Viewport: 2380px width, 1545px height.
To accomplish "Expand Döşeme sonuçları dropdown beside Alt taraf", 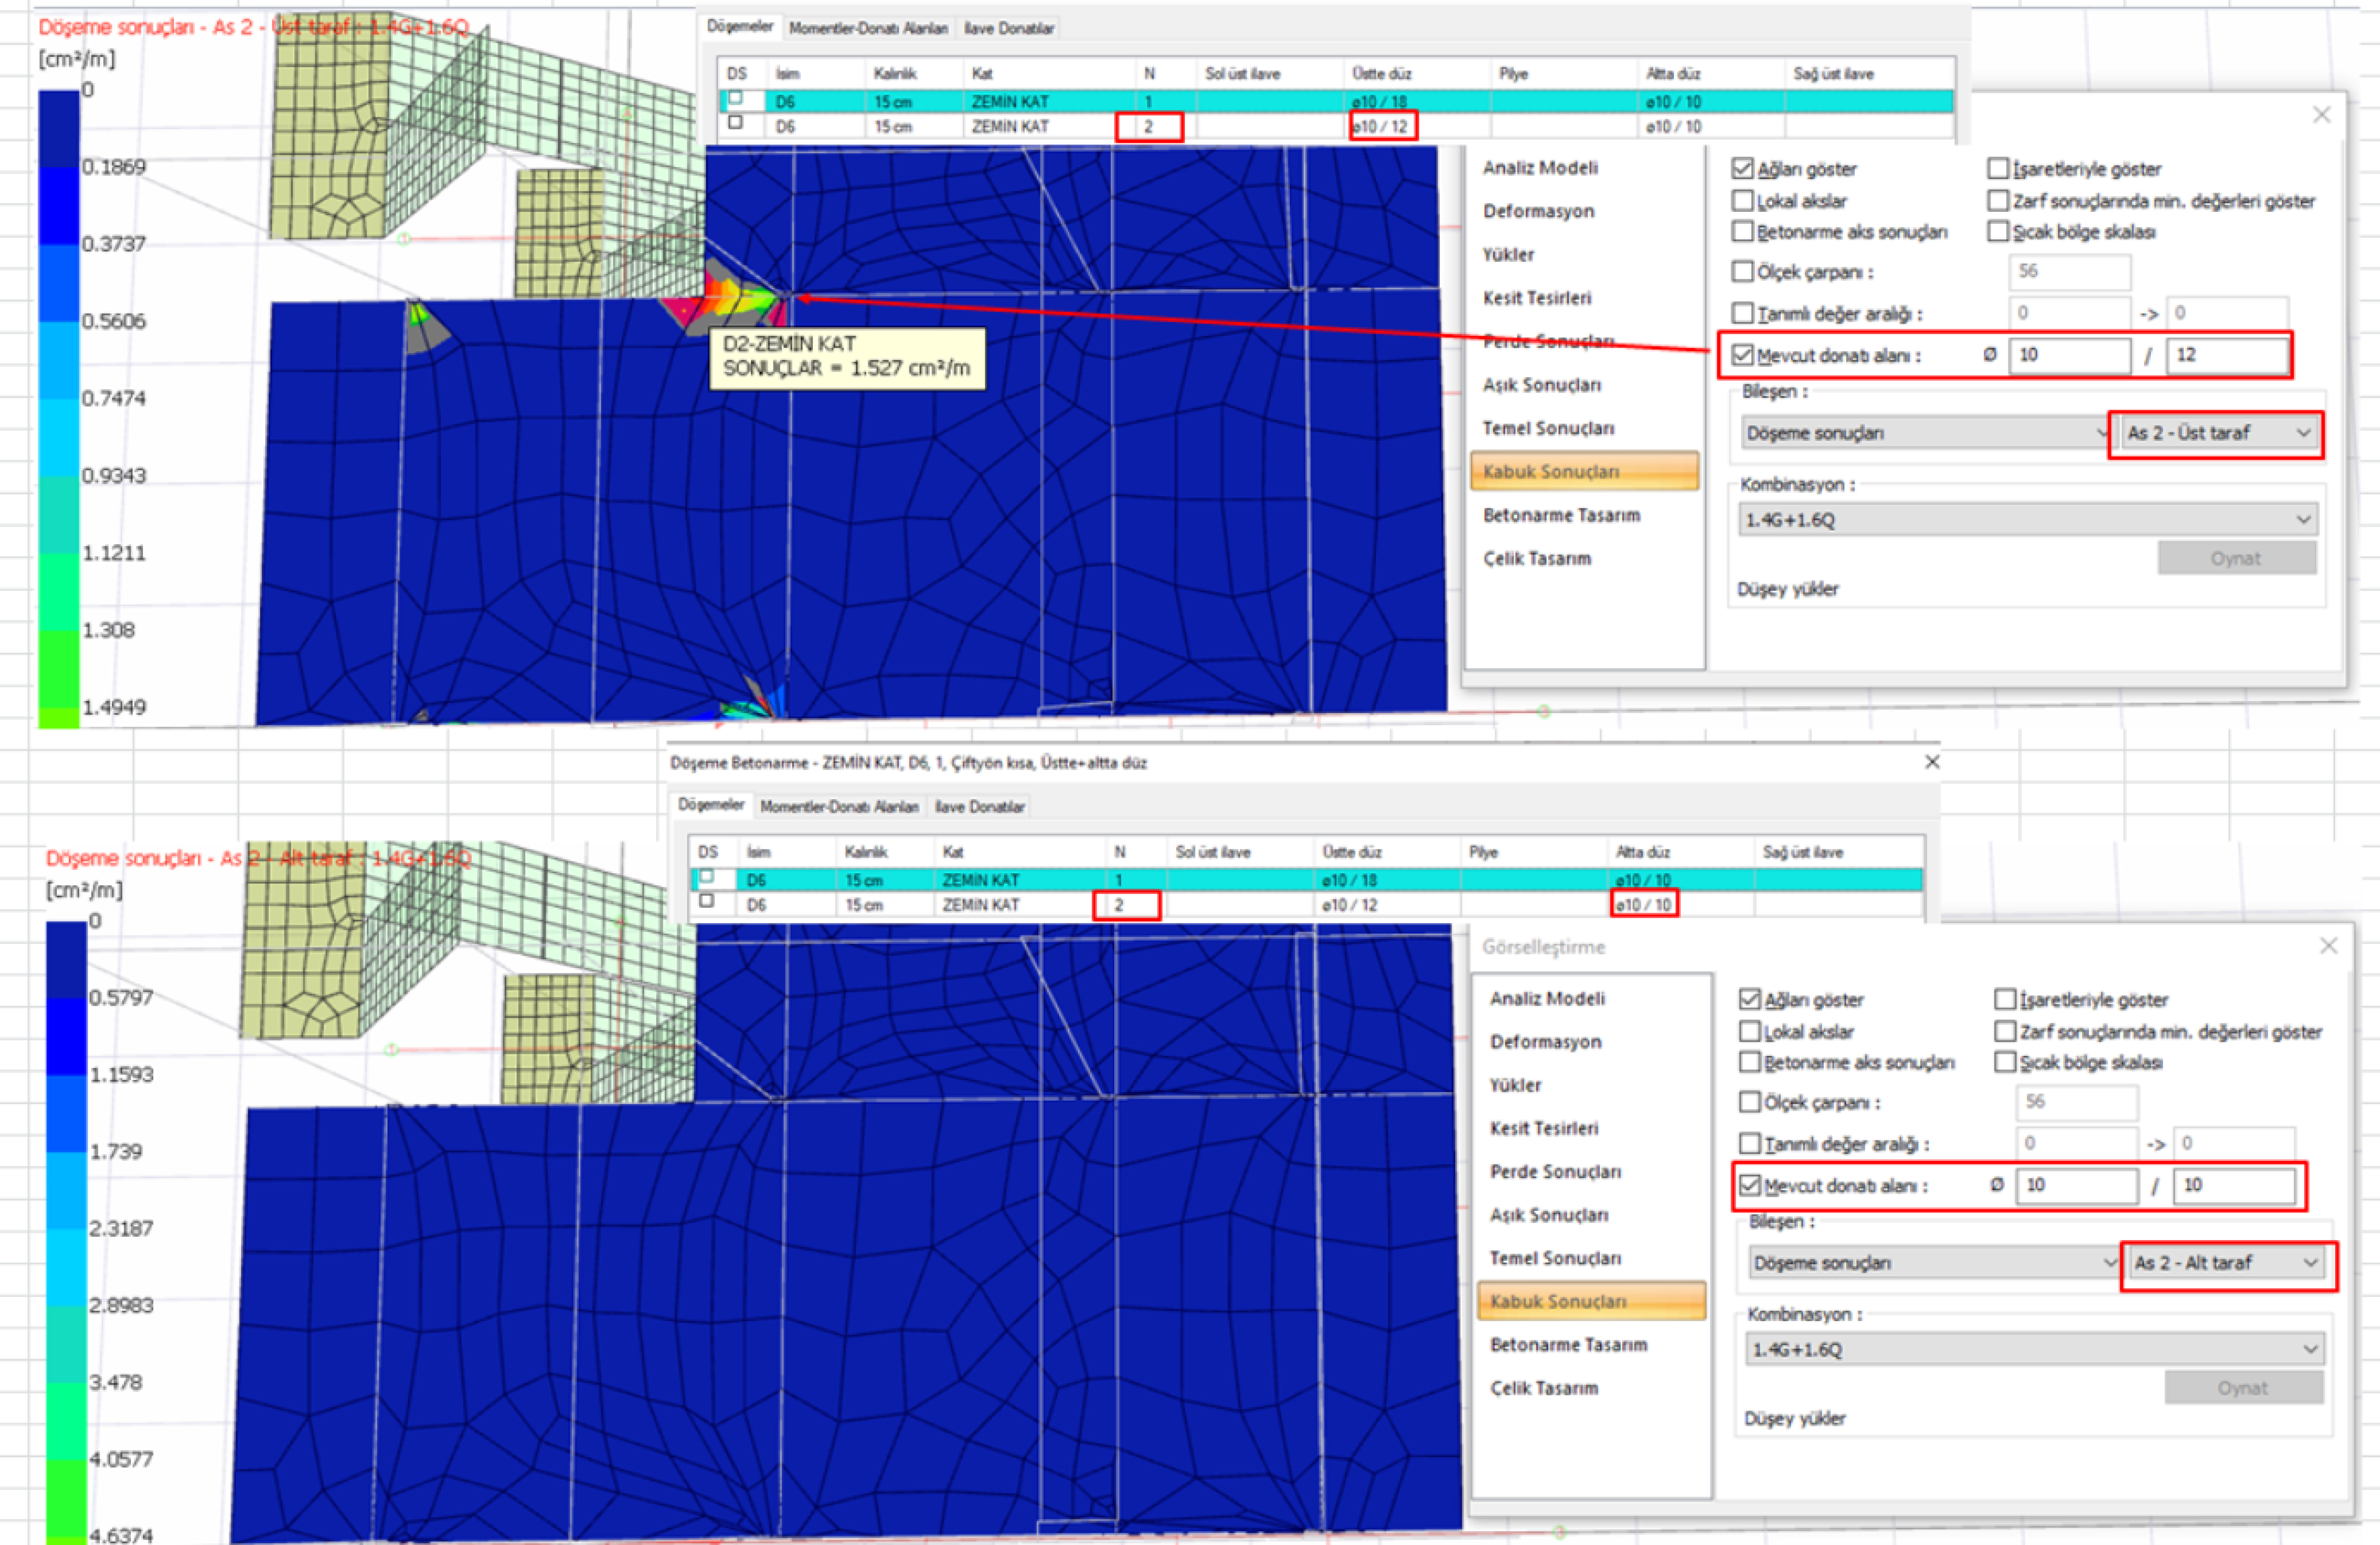I will pos(1933,1263).
